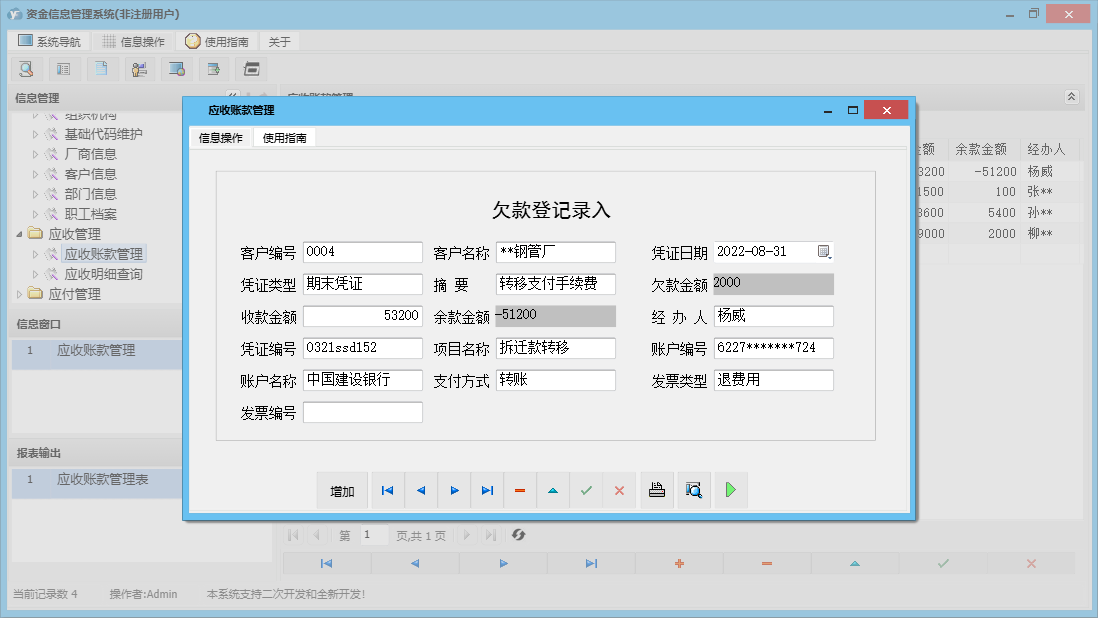Open the print icon in the dialog
Image resolution: width=1098 pixels, height=618 pixels.
[657, 490]
